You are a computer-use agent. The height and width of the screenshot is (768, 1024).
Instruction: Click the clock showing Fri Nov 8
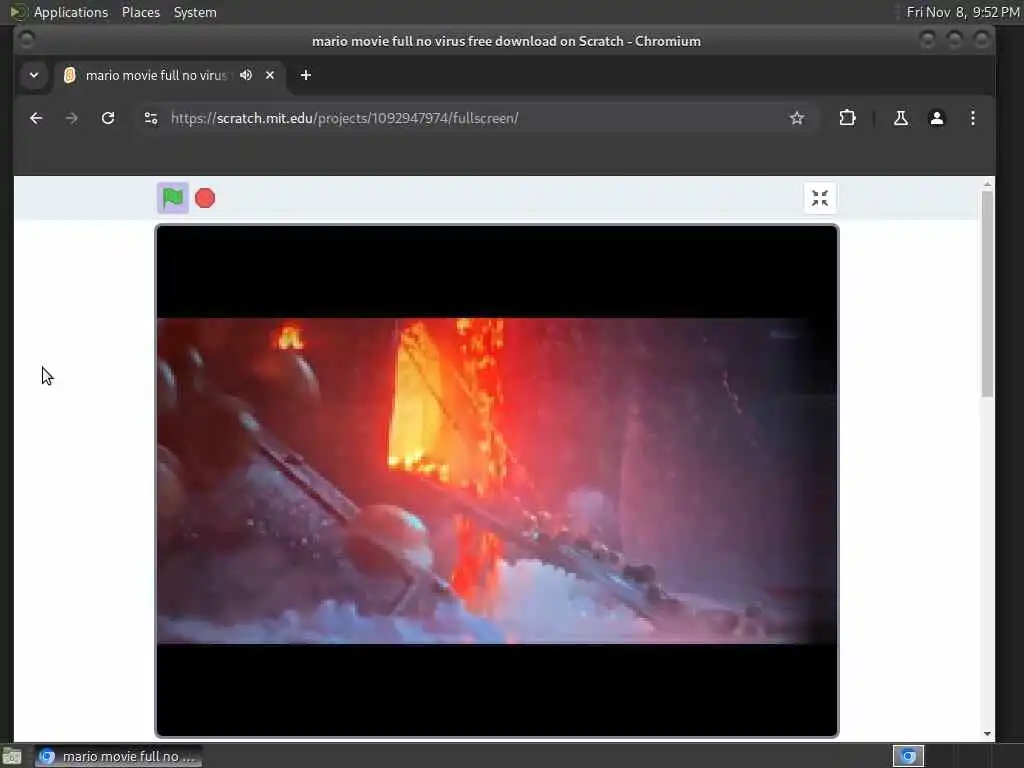tap(963, 12)
